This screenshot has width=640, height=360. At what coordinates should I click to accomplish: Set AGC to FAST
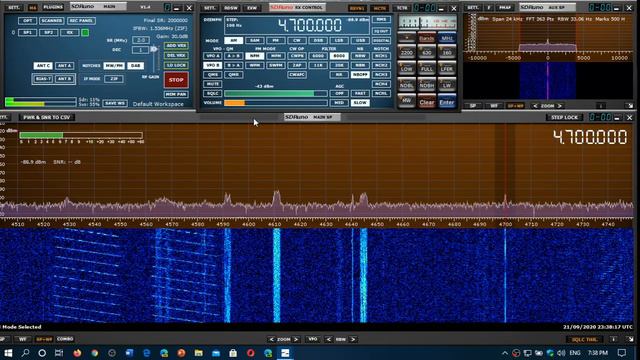point(360,93)
